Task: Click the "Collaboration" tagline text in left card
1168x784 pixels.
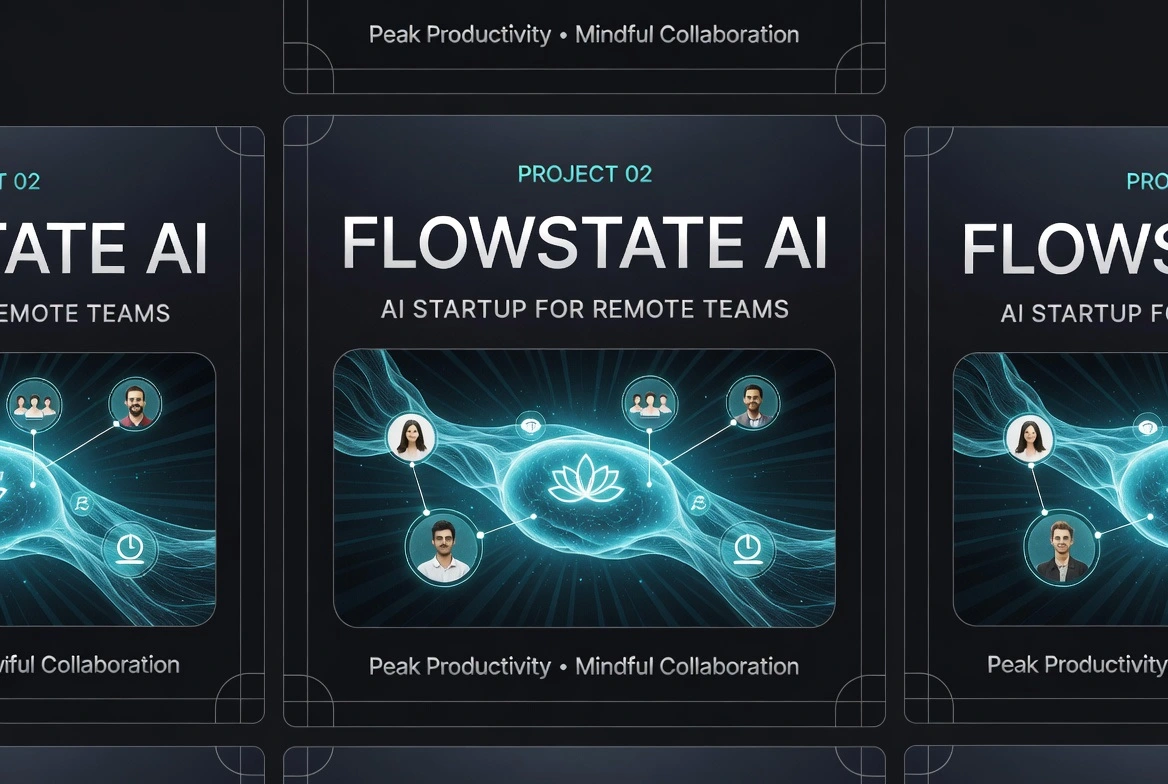Action: pos(110,665)
